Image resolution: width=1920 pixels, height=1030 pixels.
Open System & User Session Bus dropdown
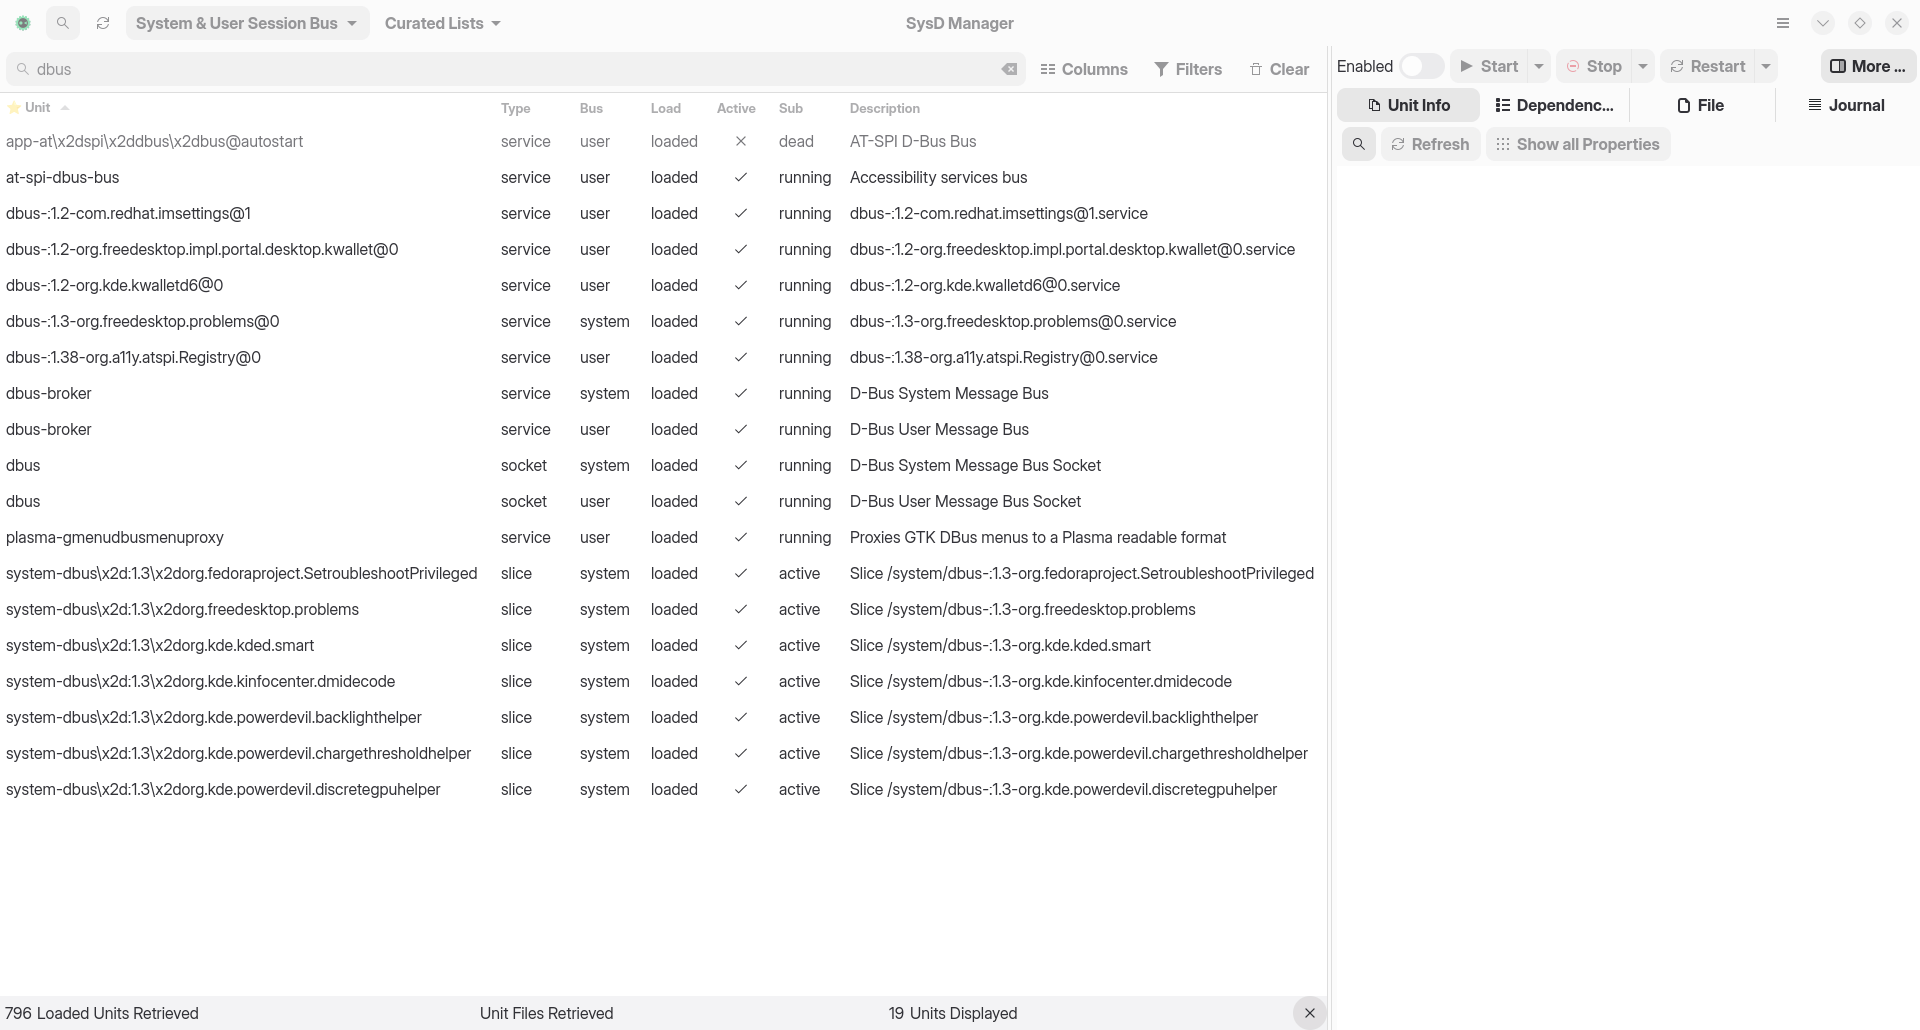pos(247,23)
